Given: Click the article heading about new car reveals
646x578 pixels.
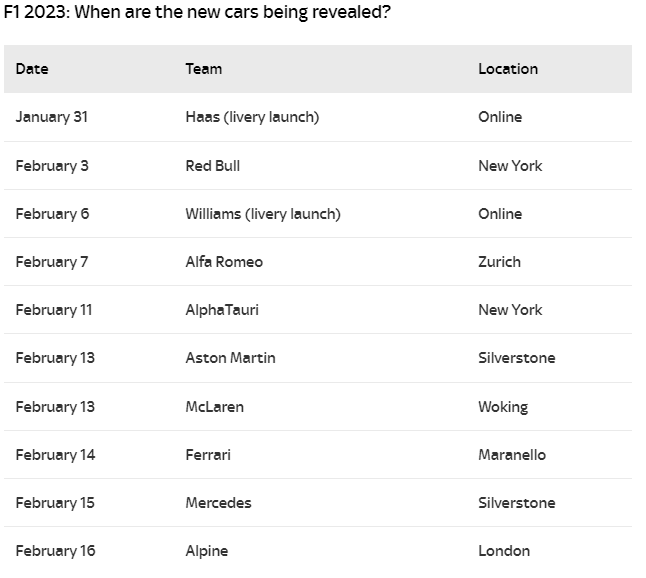Looking at the screenshot, I should 197,16.
